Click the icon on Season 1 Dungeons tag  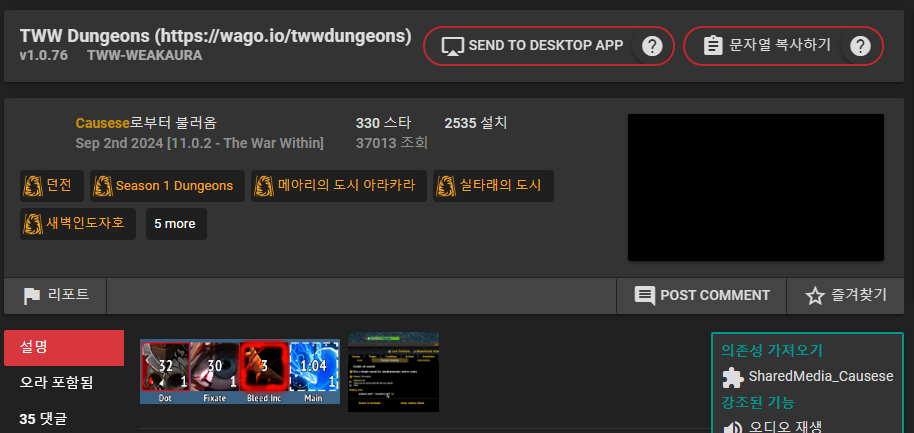tap(103, 186)
